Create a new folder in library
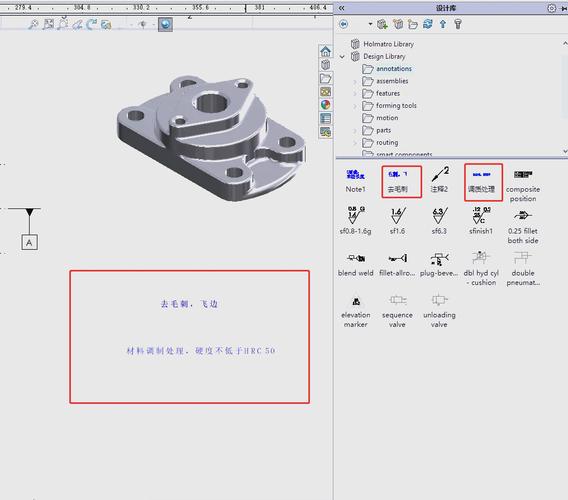This screenshot has width=568, height=500. click(413, 24)
